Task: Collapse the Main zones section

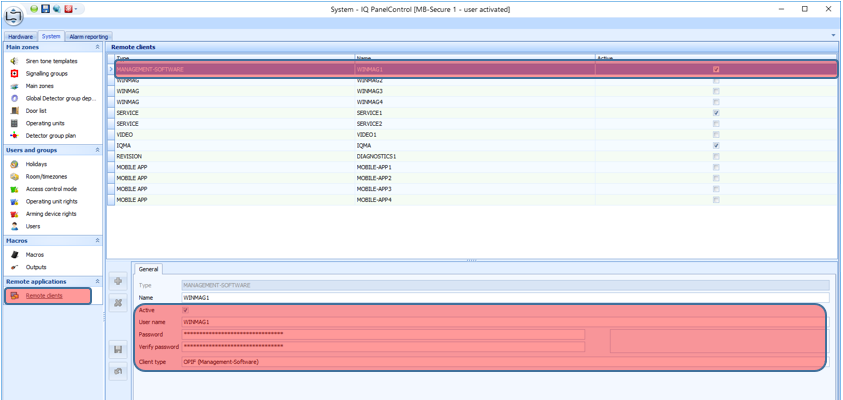Action: pyautogui.click(x=97, y=47)
